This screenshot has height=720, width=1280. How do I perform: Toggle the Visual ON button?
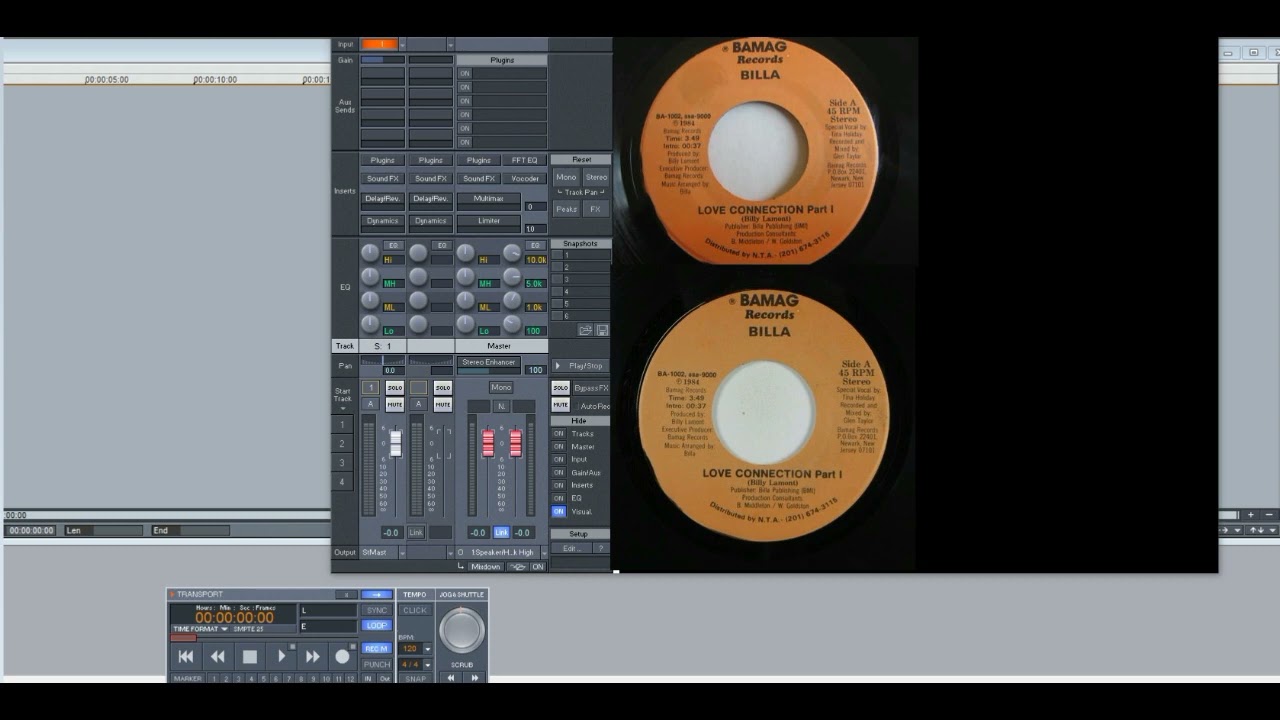pos(559,511)
